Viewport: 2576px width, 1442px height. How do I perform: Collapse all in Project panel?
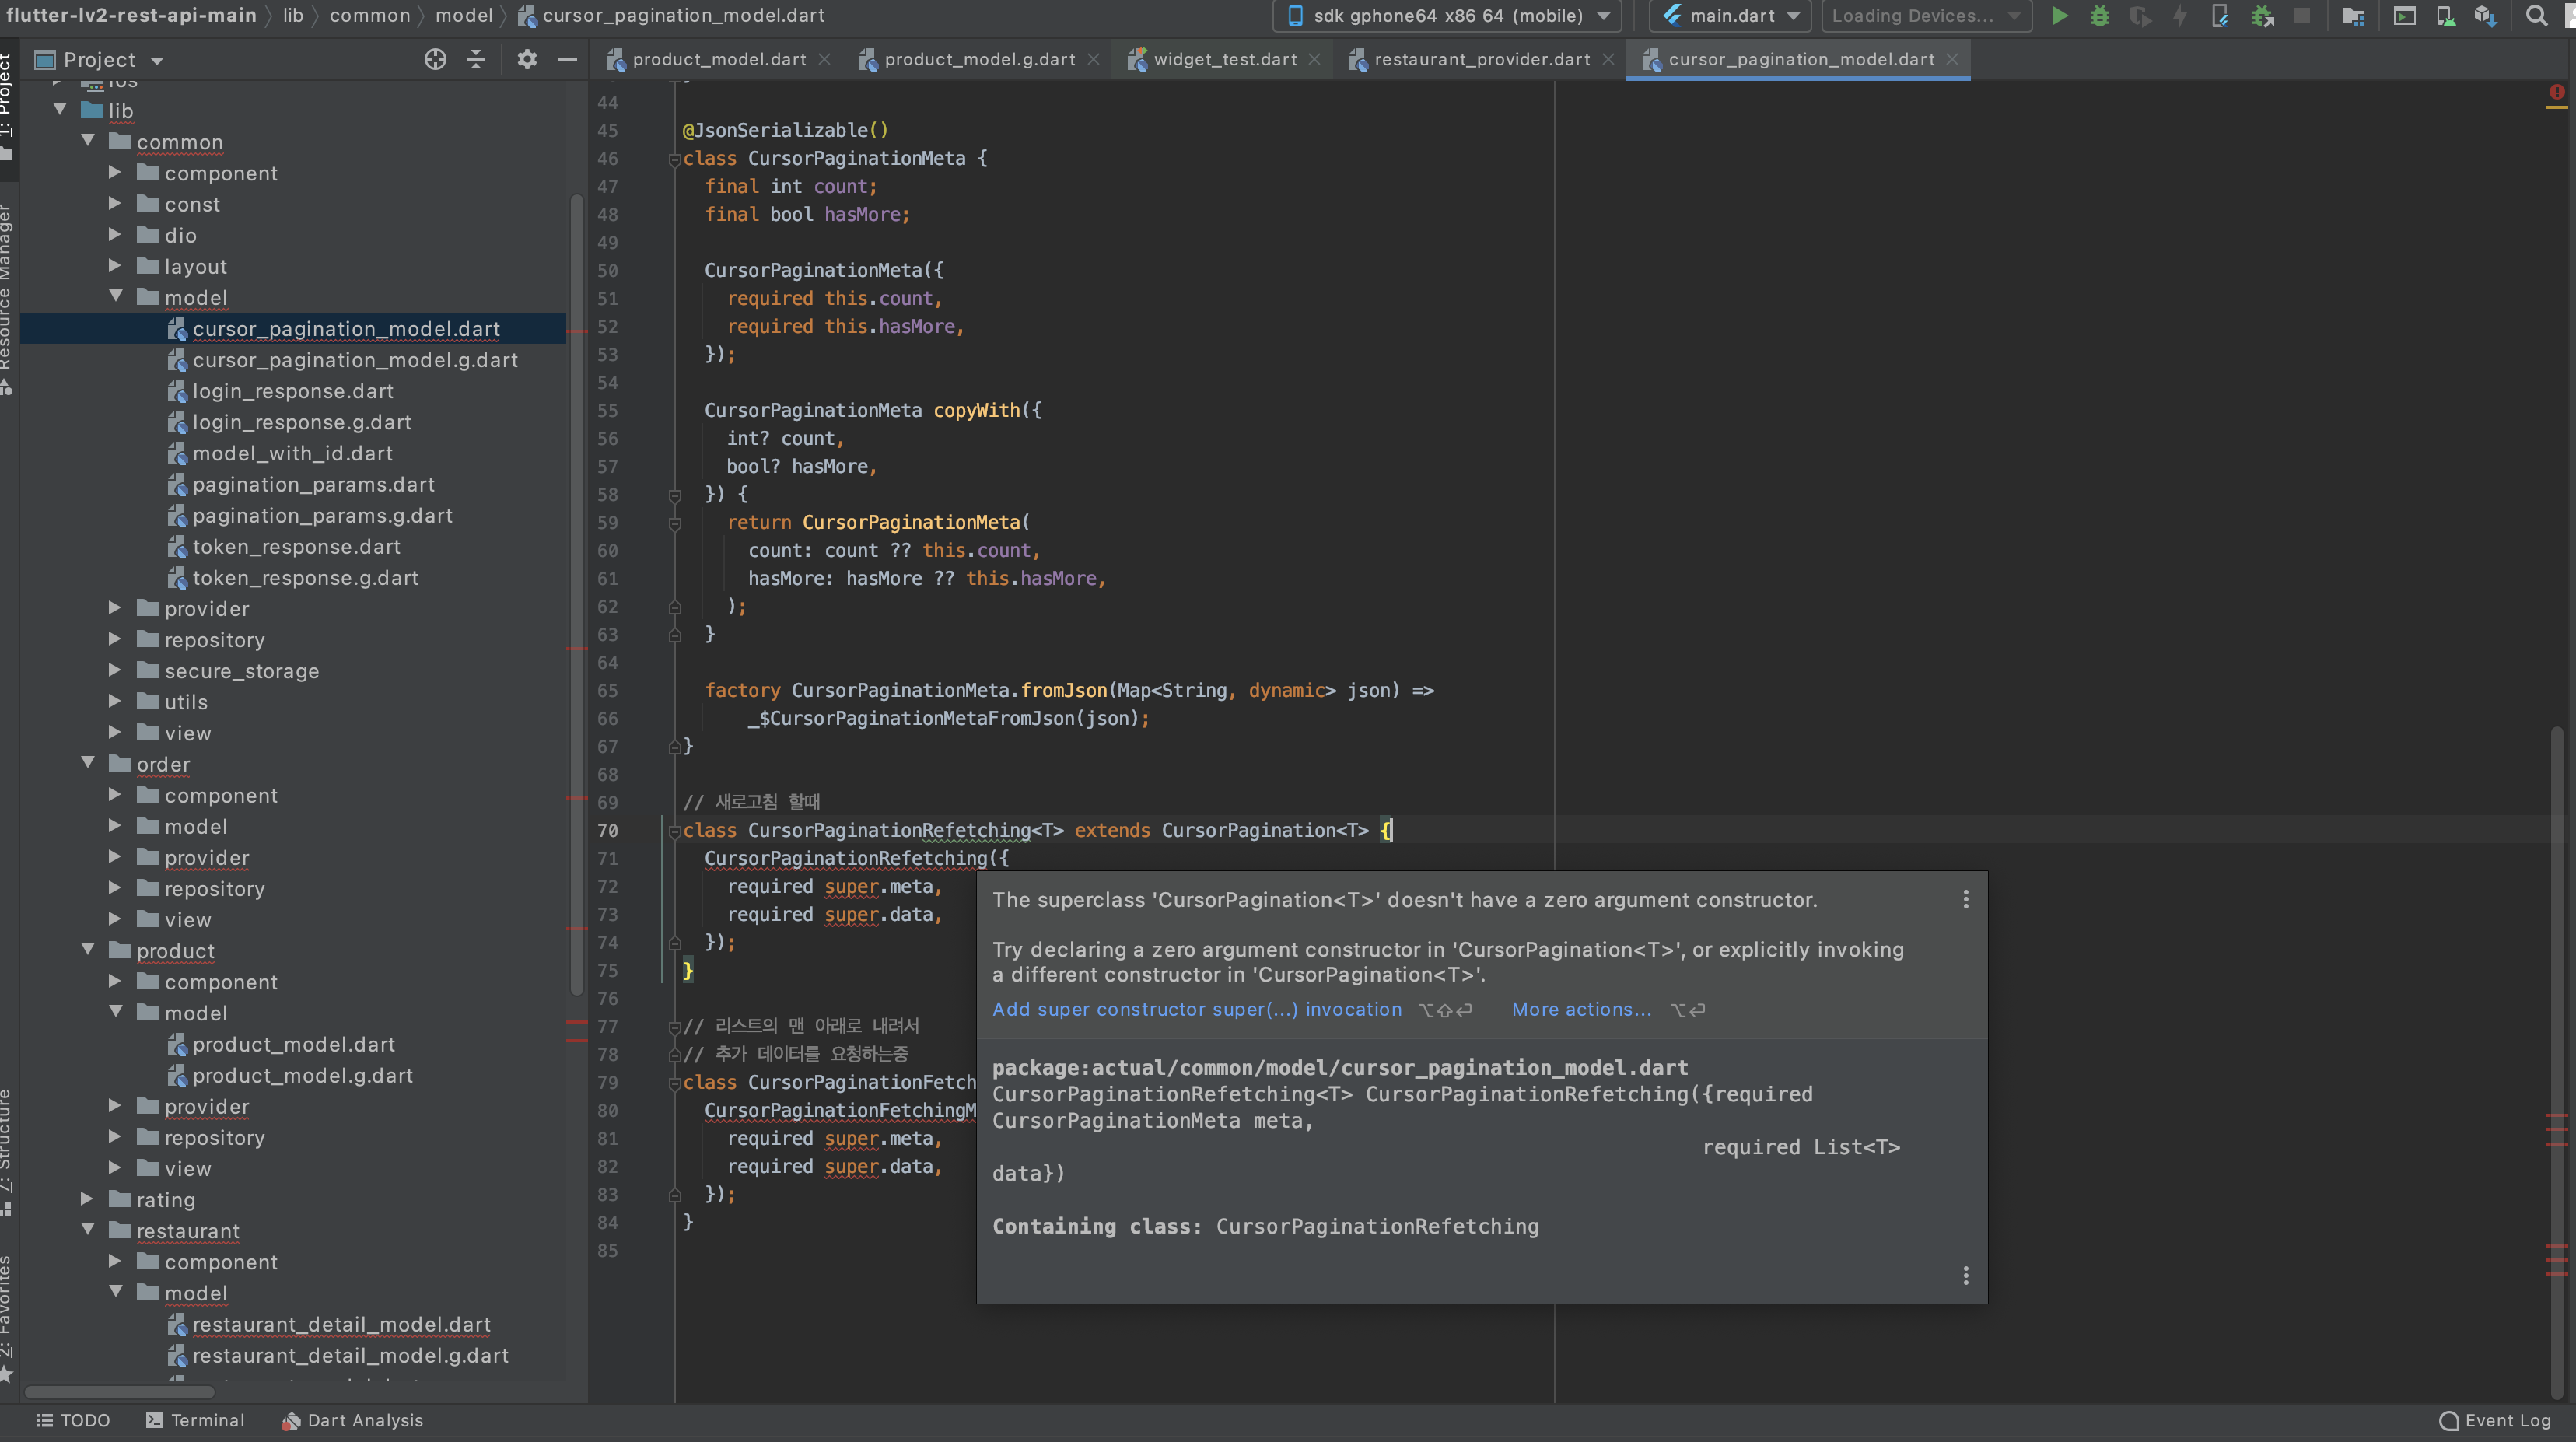476,60
